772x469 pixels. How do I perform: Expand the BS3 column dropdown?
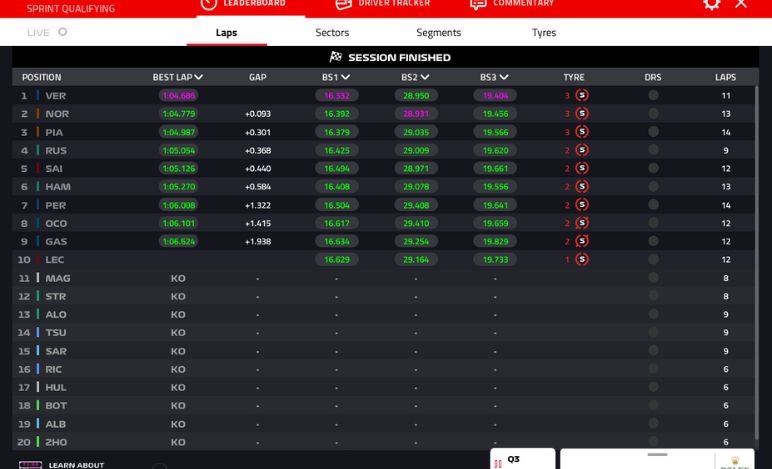click(504, 77)
